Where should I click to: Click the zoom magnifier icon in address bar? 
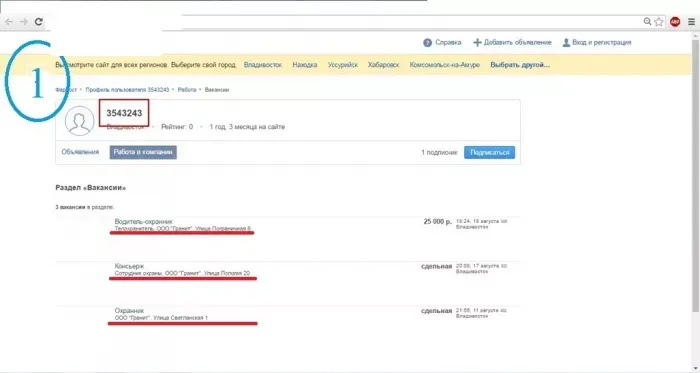647,21
